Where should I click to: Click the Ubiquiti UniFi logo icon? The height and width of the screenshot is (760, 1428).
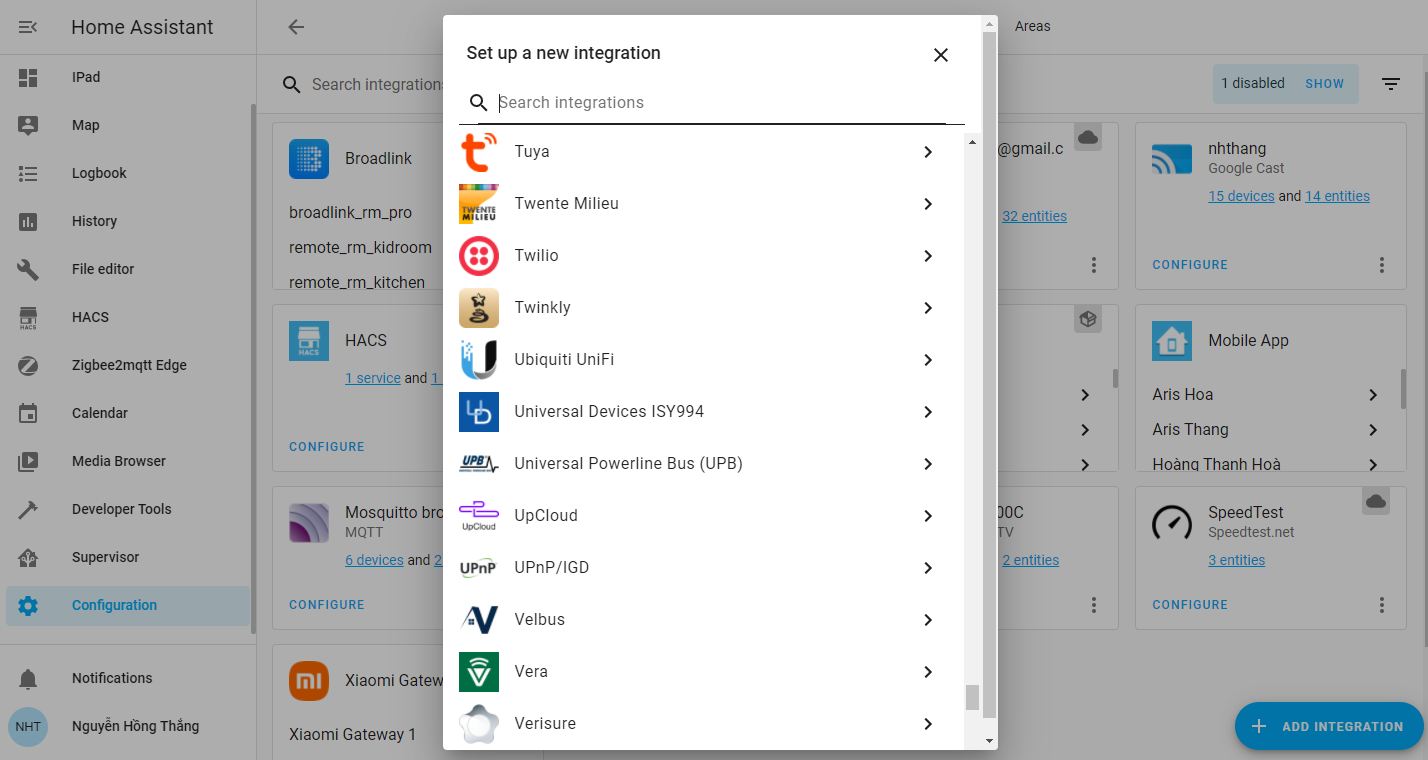478,360
